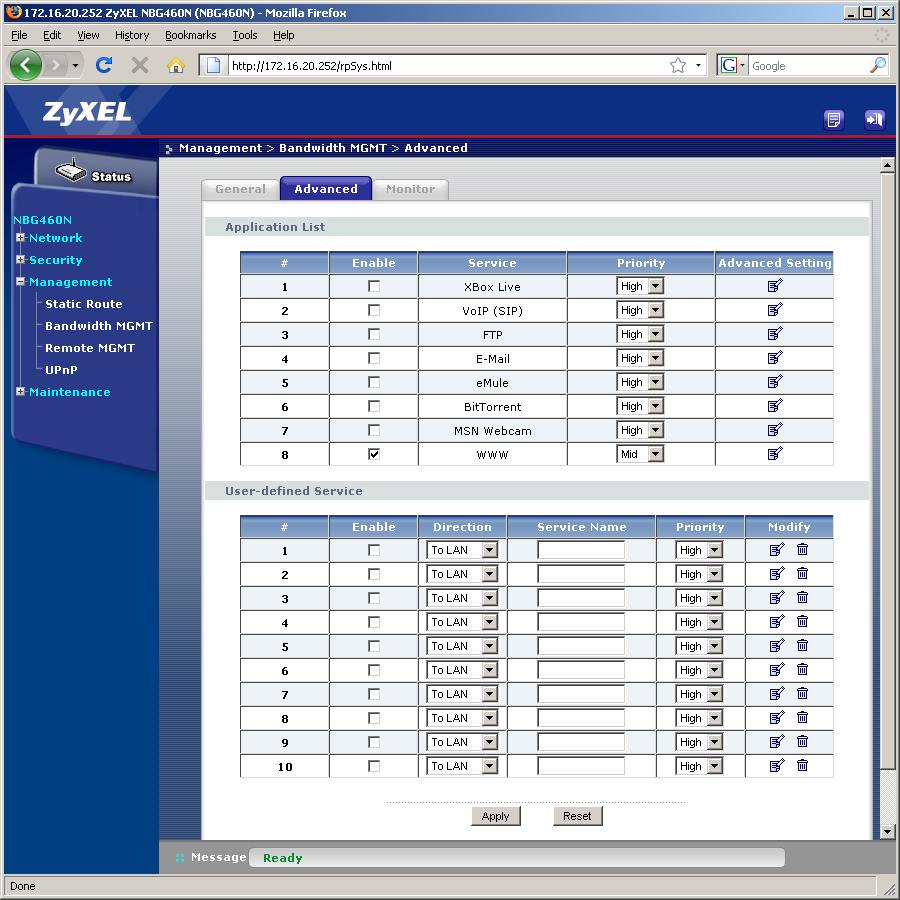Screen dimensions: 900x900
Task: Reload the page with Firefox refresh button
Action: click(x=104, y=65)
